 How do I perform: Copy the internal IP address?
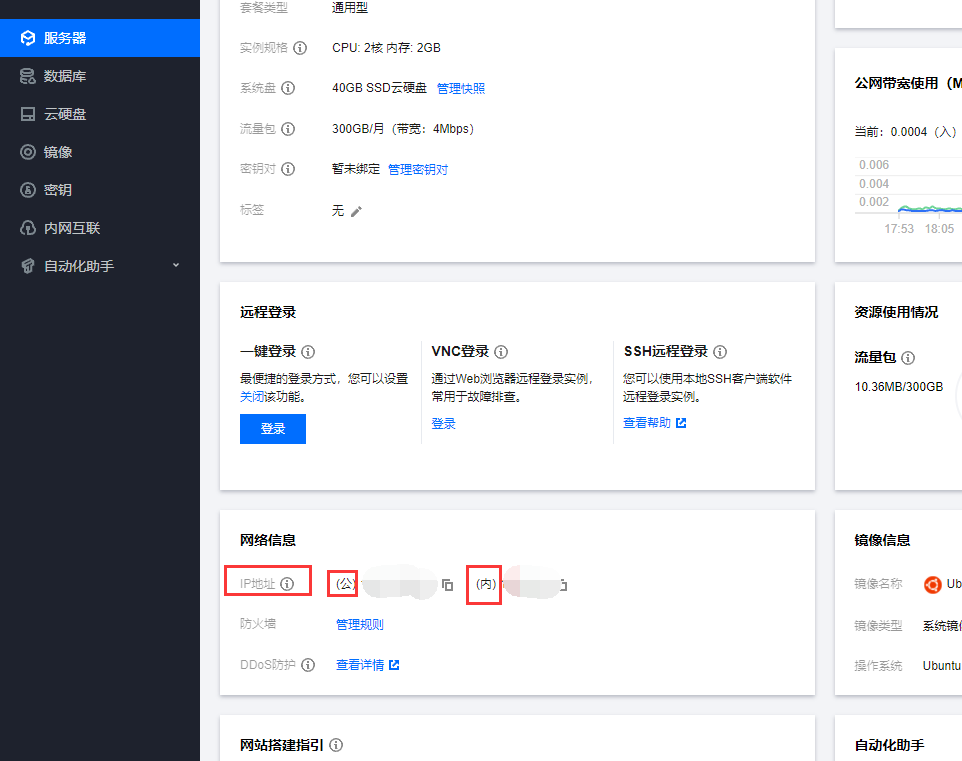coord(563,585)
